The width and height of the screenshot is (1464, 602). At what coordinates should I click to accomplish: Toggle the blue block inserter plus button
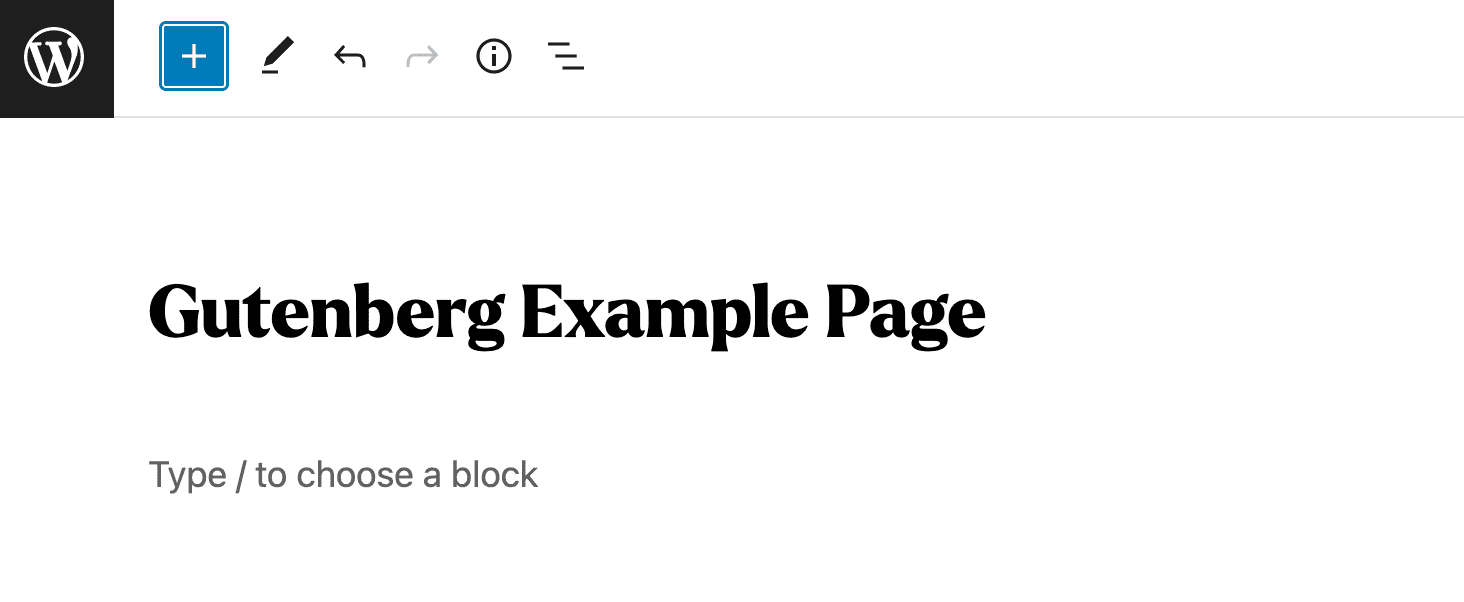(x=194, y=57)
